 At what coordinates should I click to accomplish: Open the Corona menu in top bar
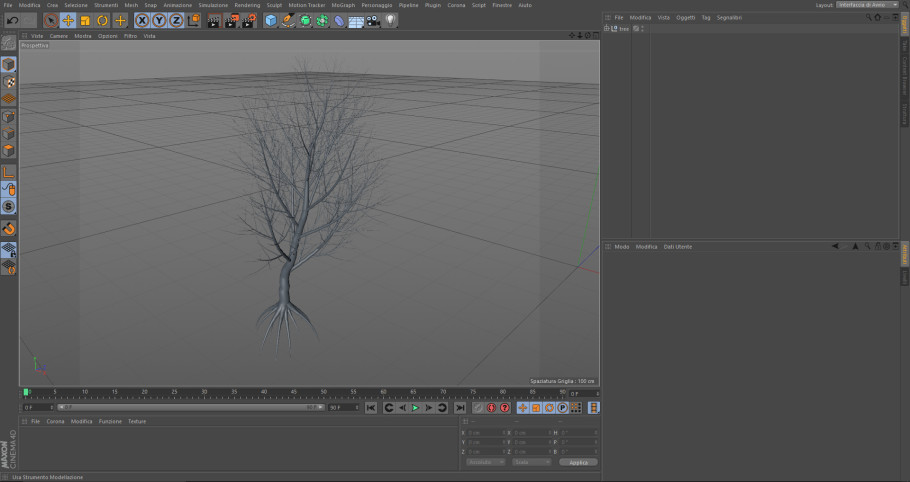[456, 5]
